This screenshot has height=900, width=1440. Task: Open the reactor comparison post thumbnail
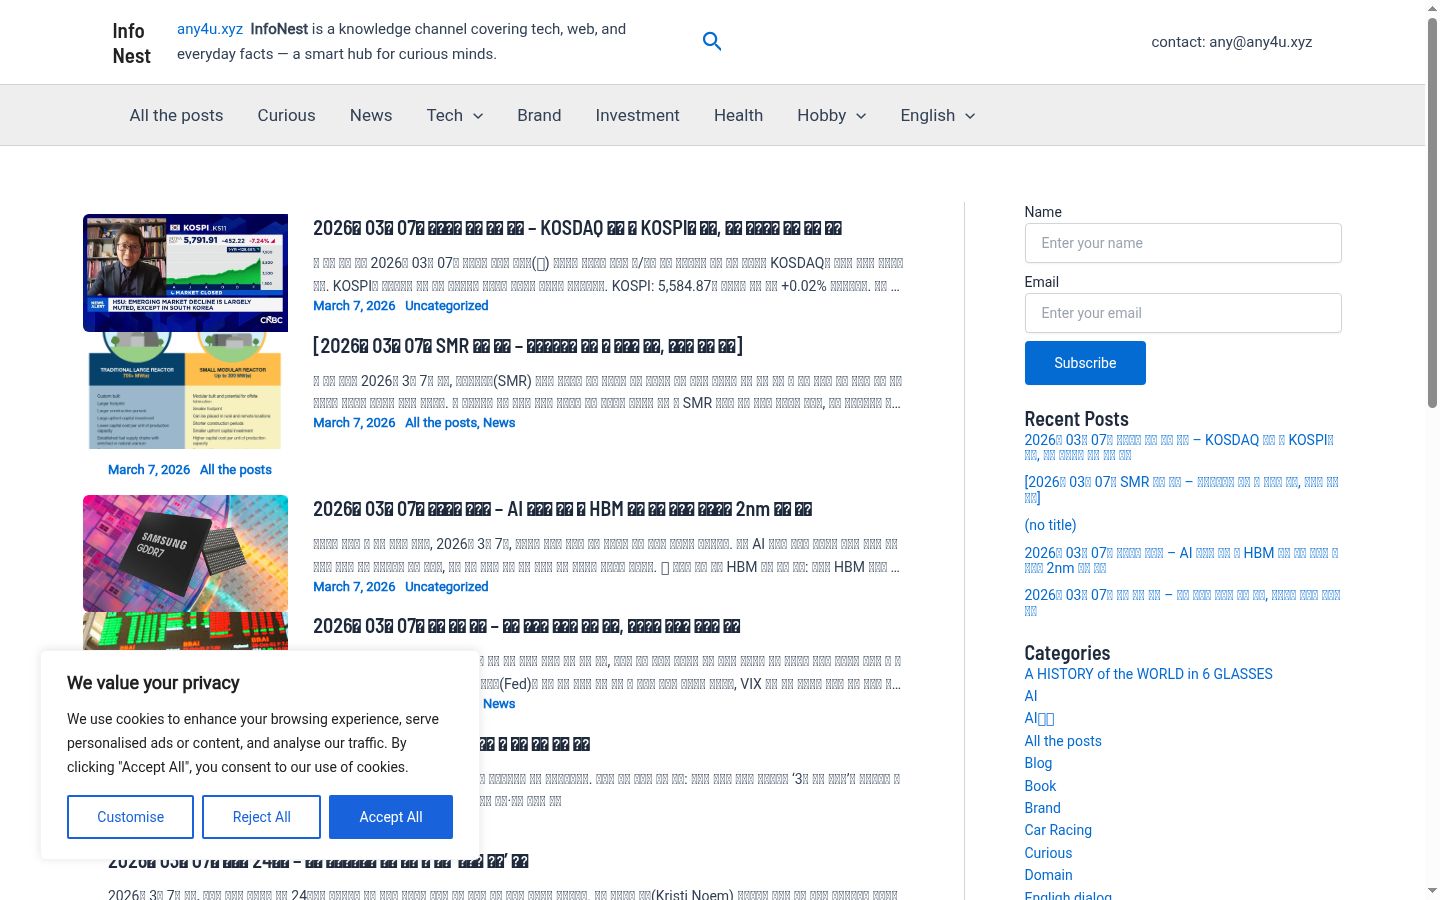(185, 390)
